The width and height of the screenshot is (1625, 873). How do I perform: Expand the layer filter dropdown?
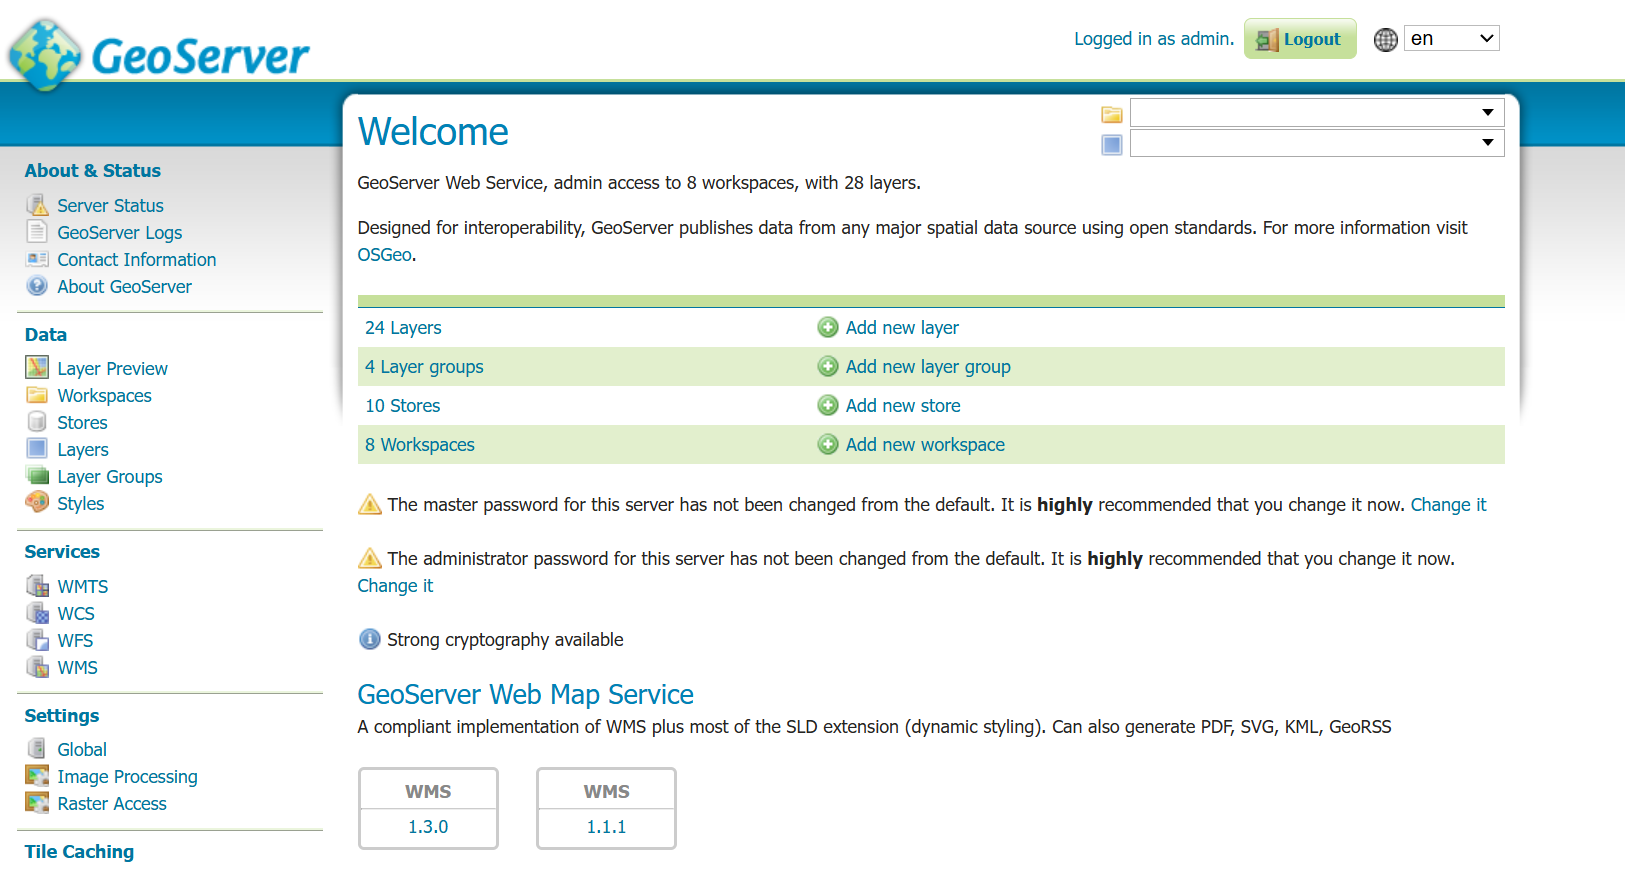1316,143
